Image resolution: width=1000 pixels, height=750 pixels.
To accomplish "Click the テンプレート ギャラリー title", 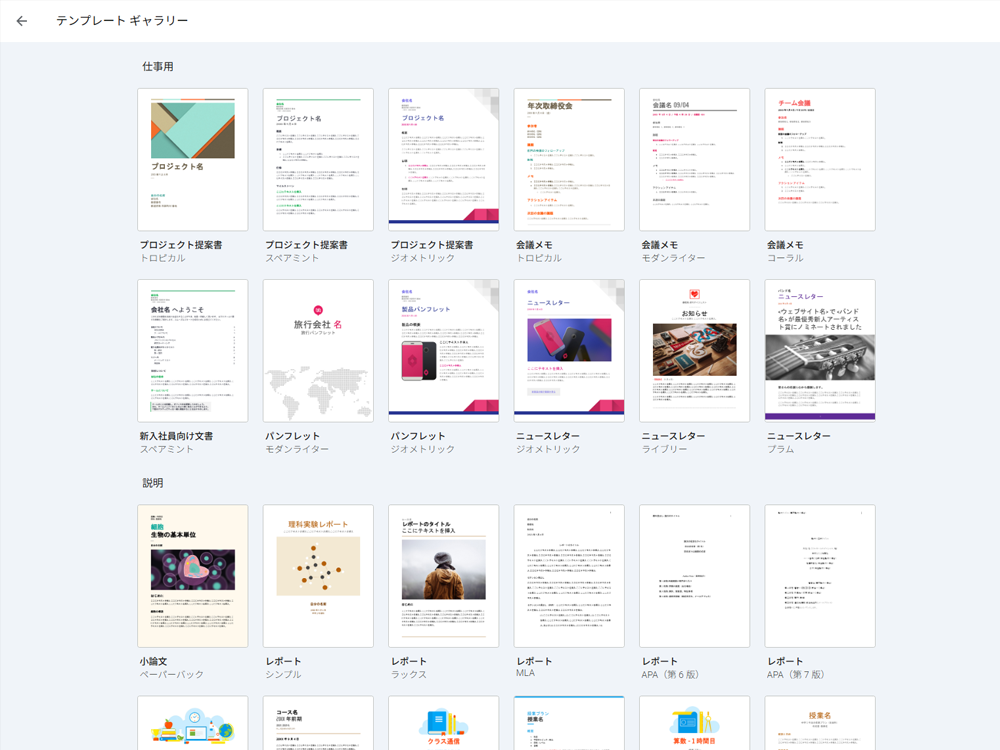I will pyautogui.click(x=122, y=21).
